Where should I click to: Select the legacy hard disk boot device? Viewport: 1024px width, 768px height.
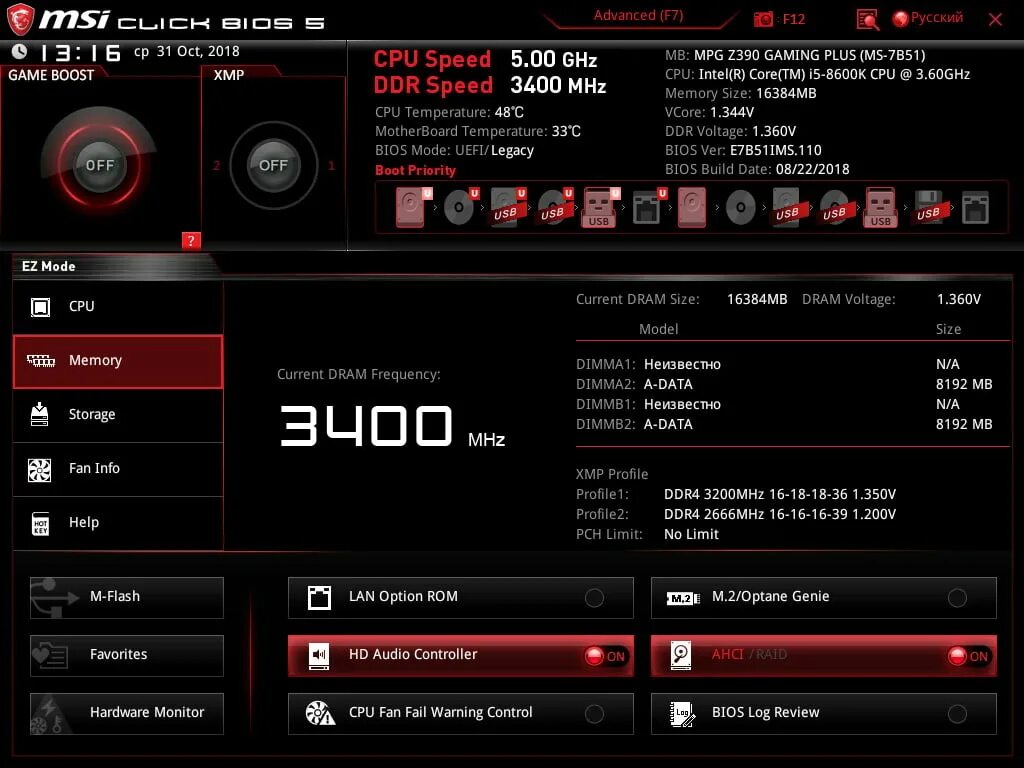pos(692,208)
